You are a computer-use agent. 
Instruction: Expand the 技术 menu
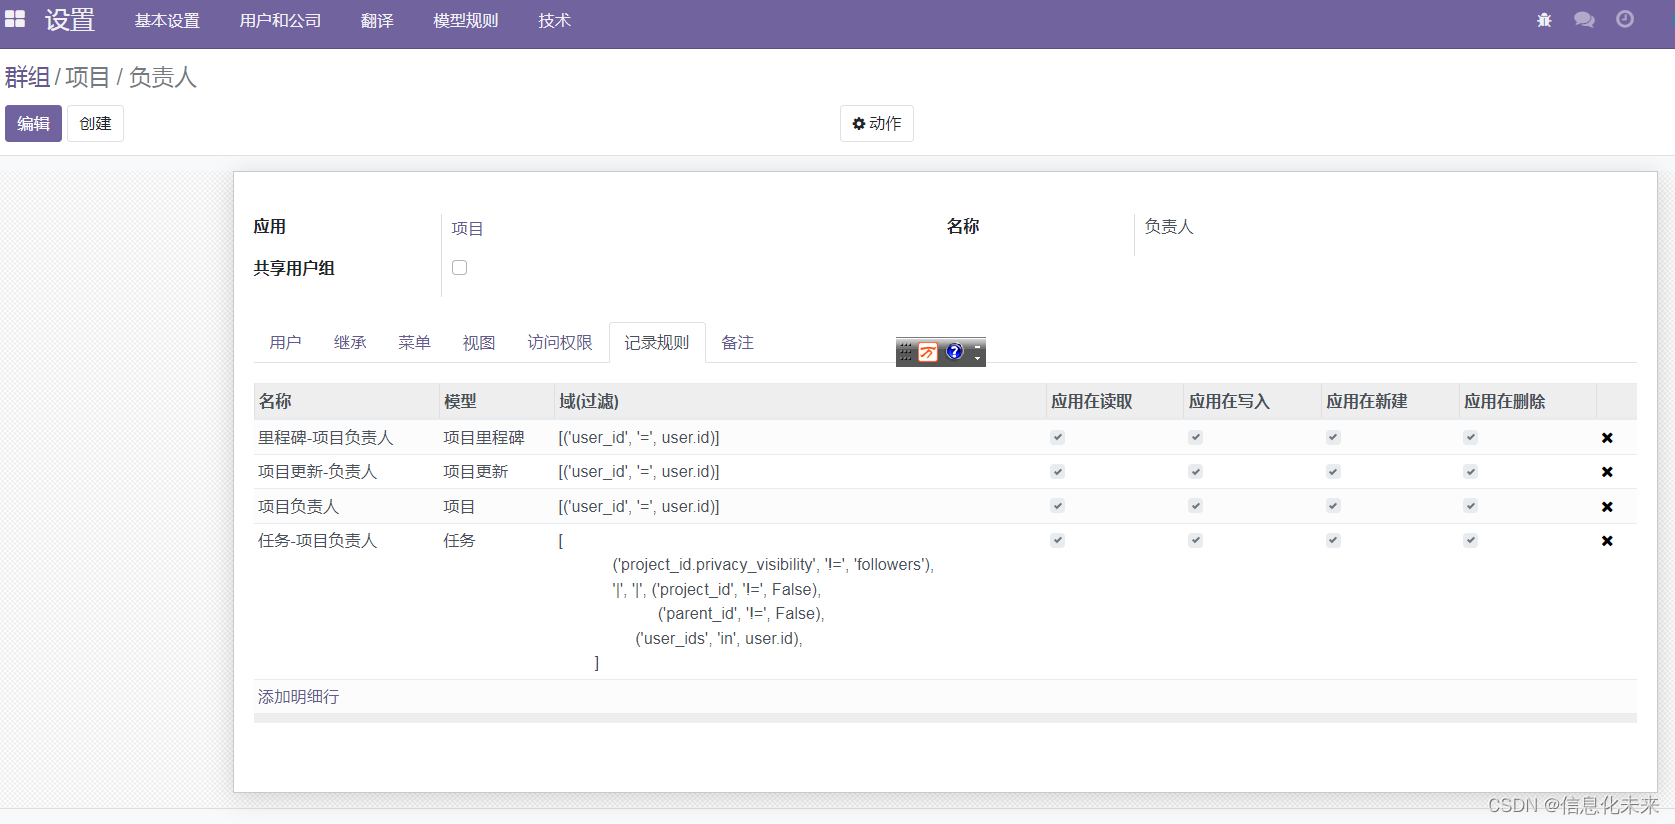554,21
